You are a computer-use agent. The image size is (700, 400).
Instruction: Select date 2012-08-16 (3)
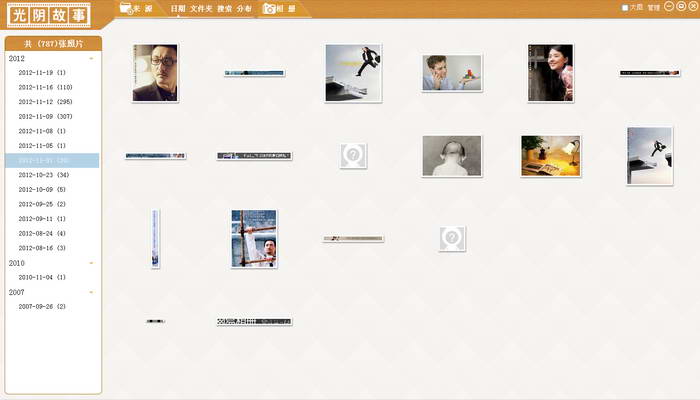(x=42, y=248)
